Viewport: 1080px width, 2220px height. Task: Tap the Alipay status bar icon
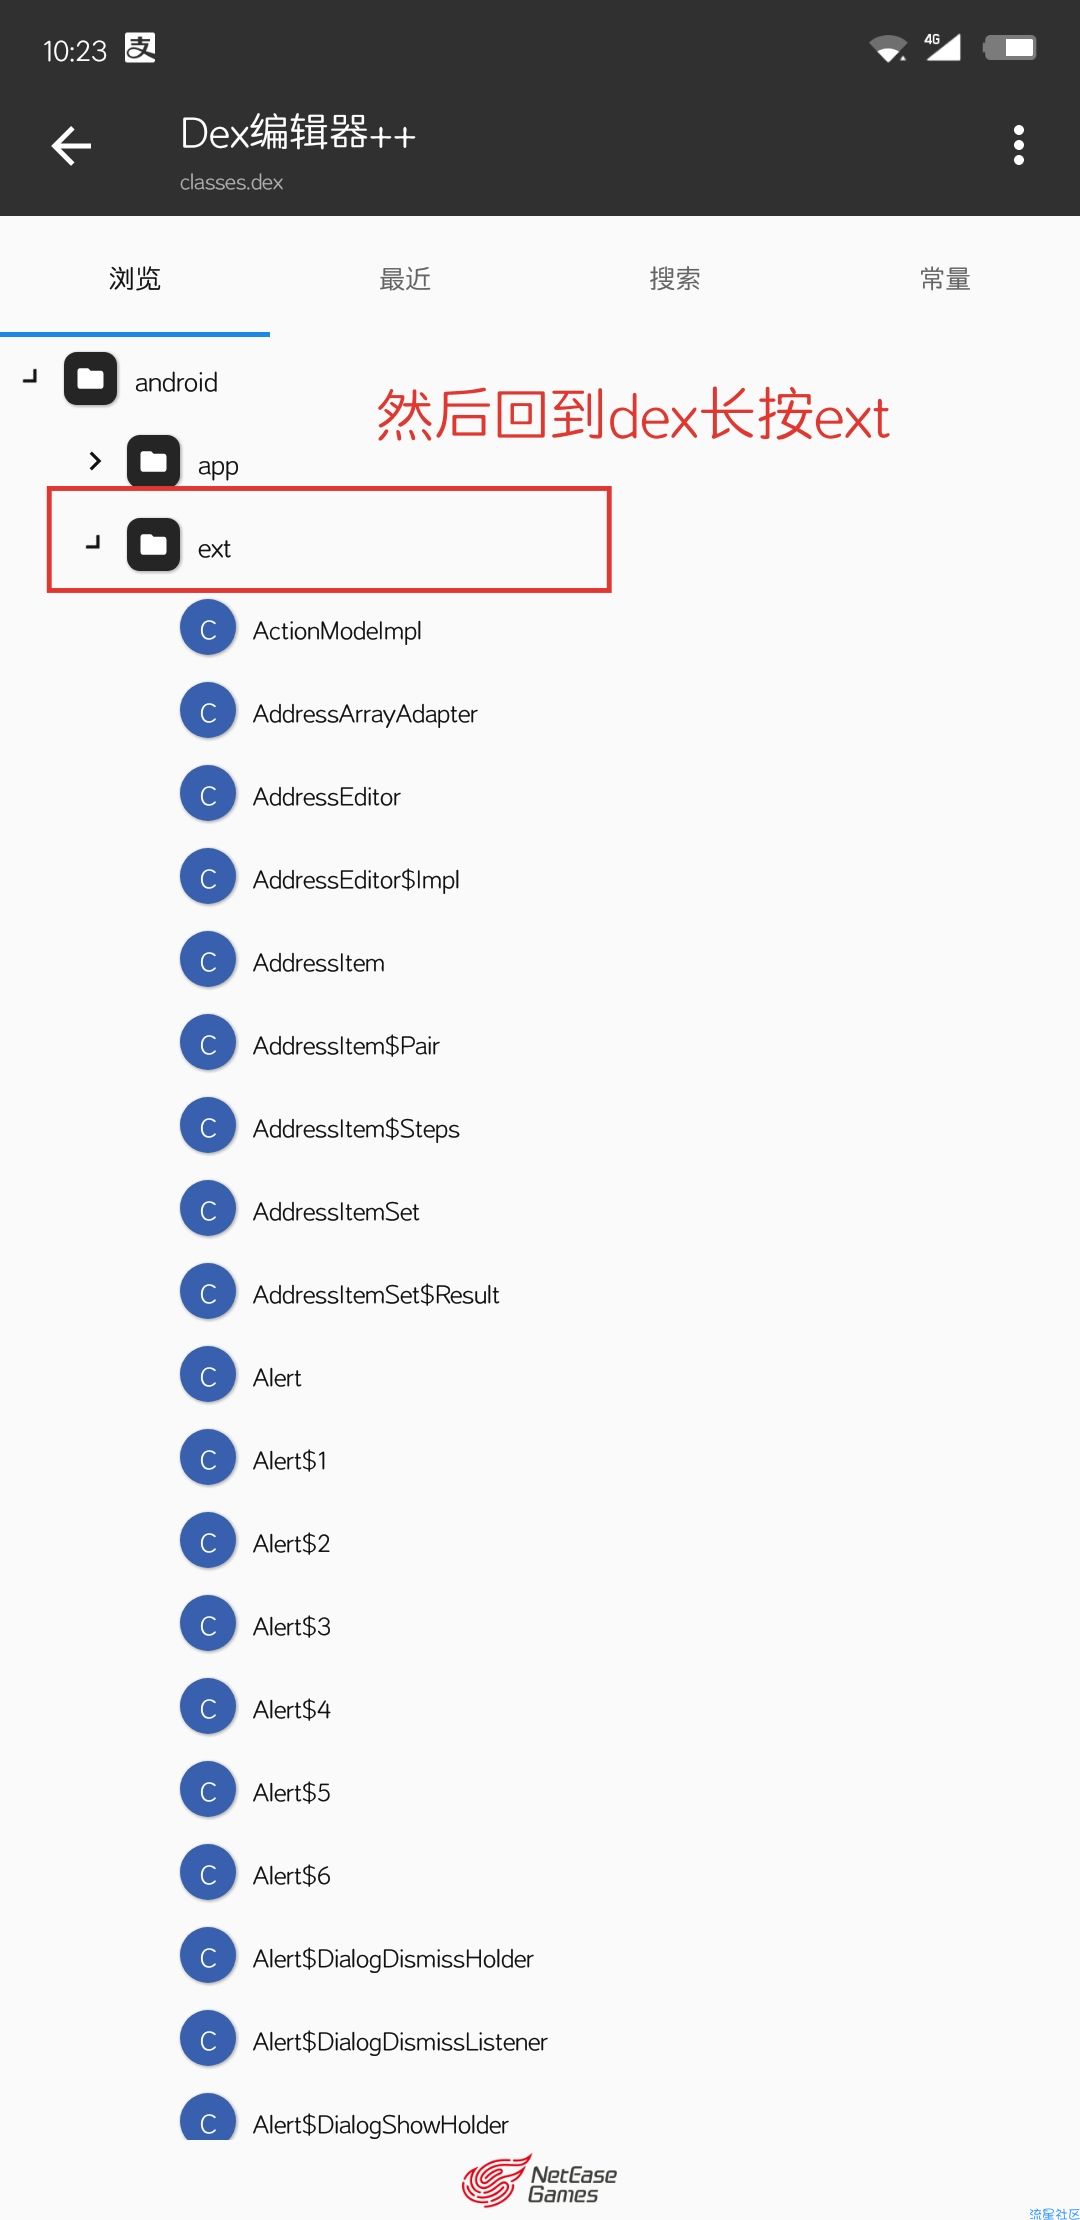[x=140, y=48]
